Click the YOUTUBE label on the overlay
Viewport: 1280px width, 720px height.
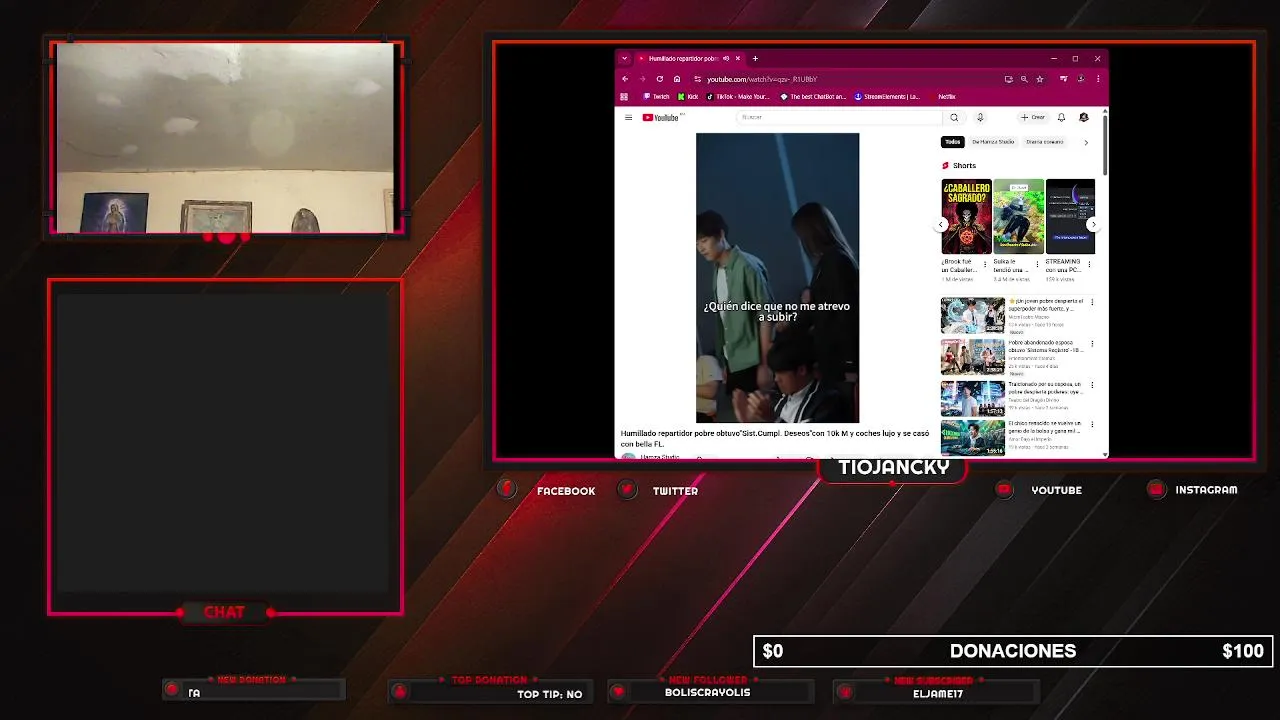click(x=1056, y=490)
